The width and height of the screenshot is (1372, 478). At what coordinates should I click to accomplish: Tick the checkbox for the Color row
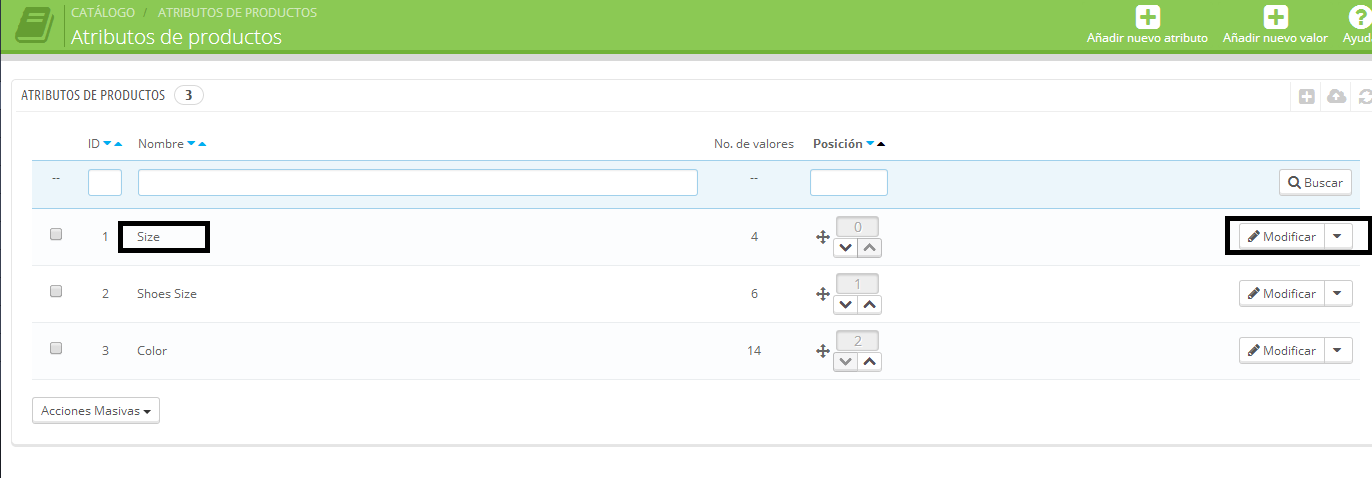[56, 348]
